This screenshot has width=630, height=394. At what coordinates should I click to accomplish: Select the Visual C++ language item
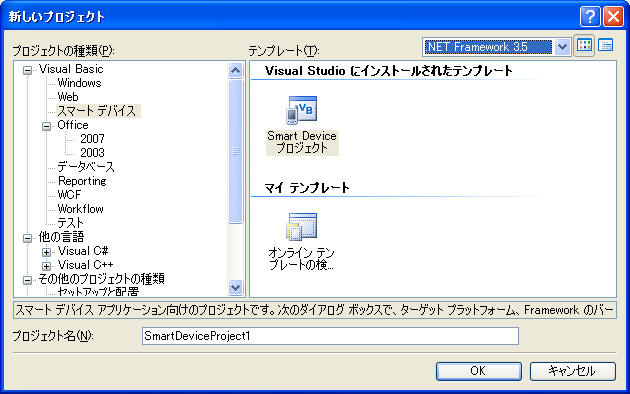pyautogui.click(x=86, y=265)
